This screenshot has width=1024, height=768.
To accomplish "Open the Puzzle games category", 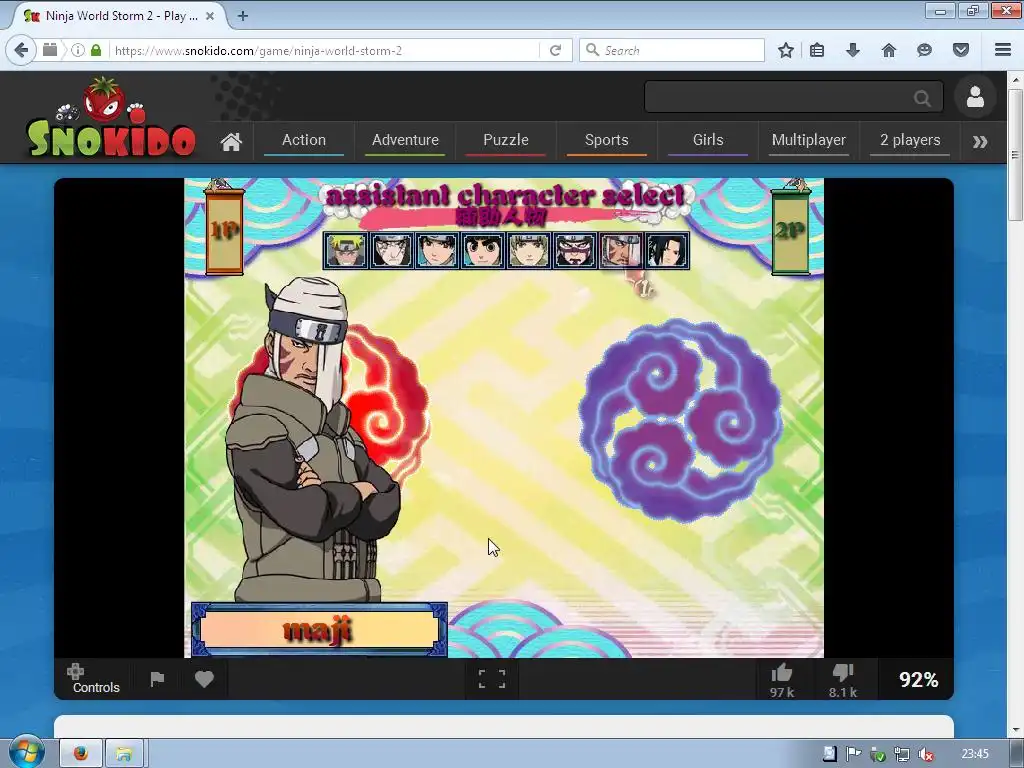I will (x=505, y=140).
